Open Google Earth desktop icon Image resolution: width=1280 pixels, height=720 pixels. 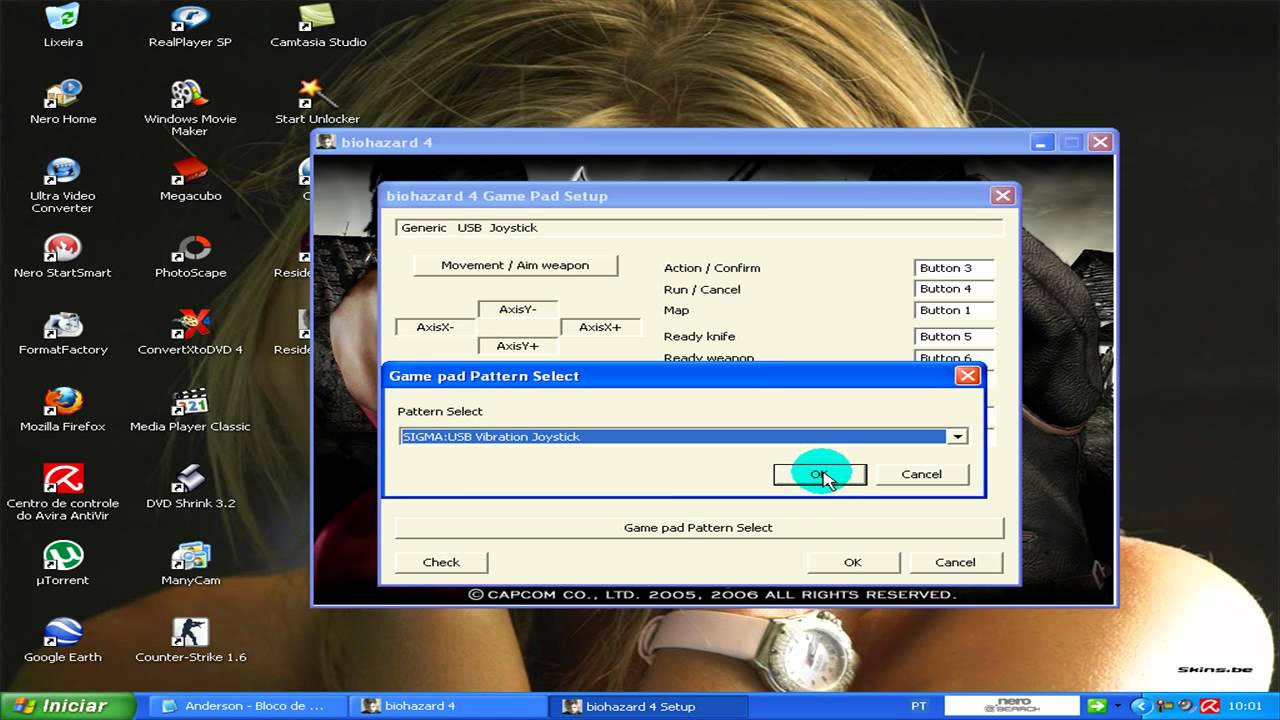tap(63, 642)
